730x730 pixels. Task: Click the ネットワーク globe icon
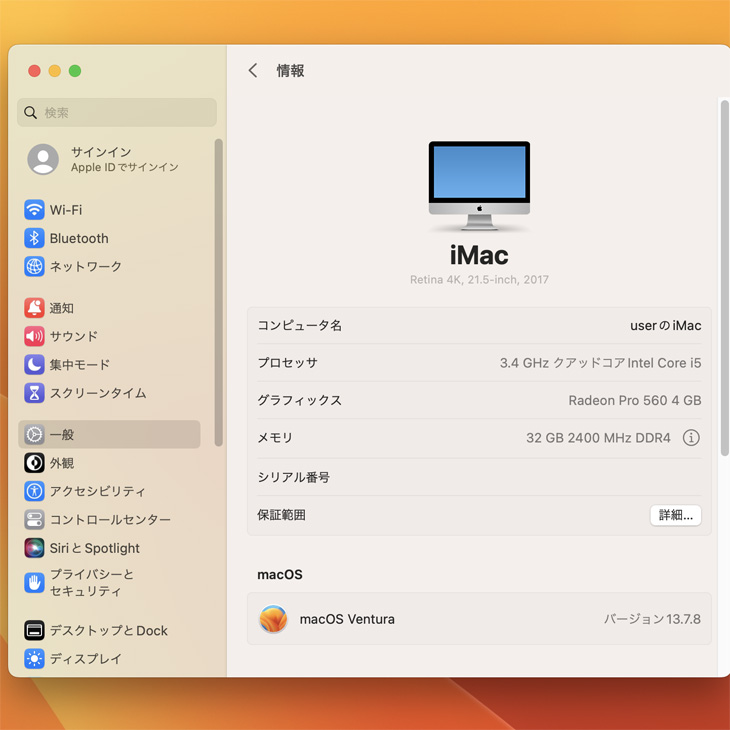34,266
